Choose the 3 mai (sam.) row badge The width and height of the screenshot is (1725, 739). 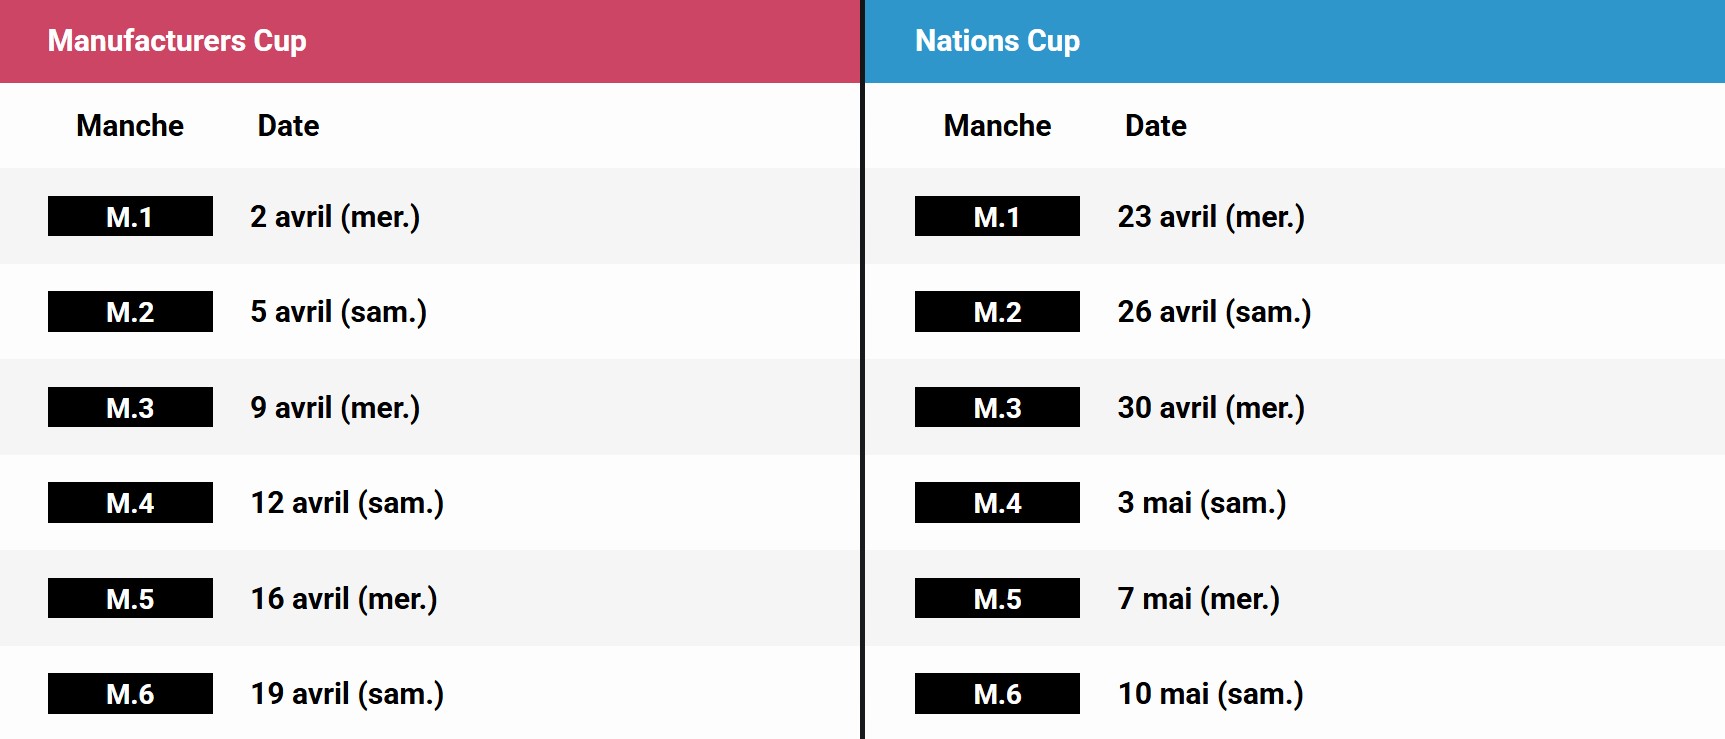pos(997,502)
